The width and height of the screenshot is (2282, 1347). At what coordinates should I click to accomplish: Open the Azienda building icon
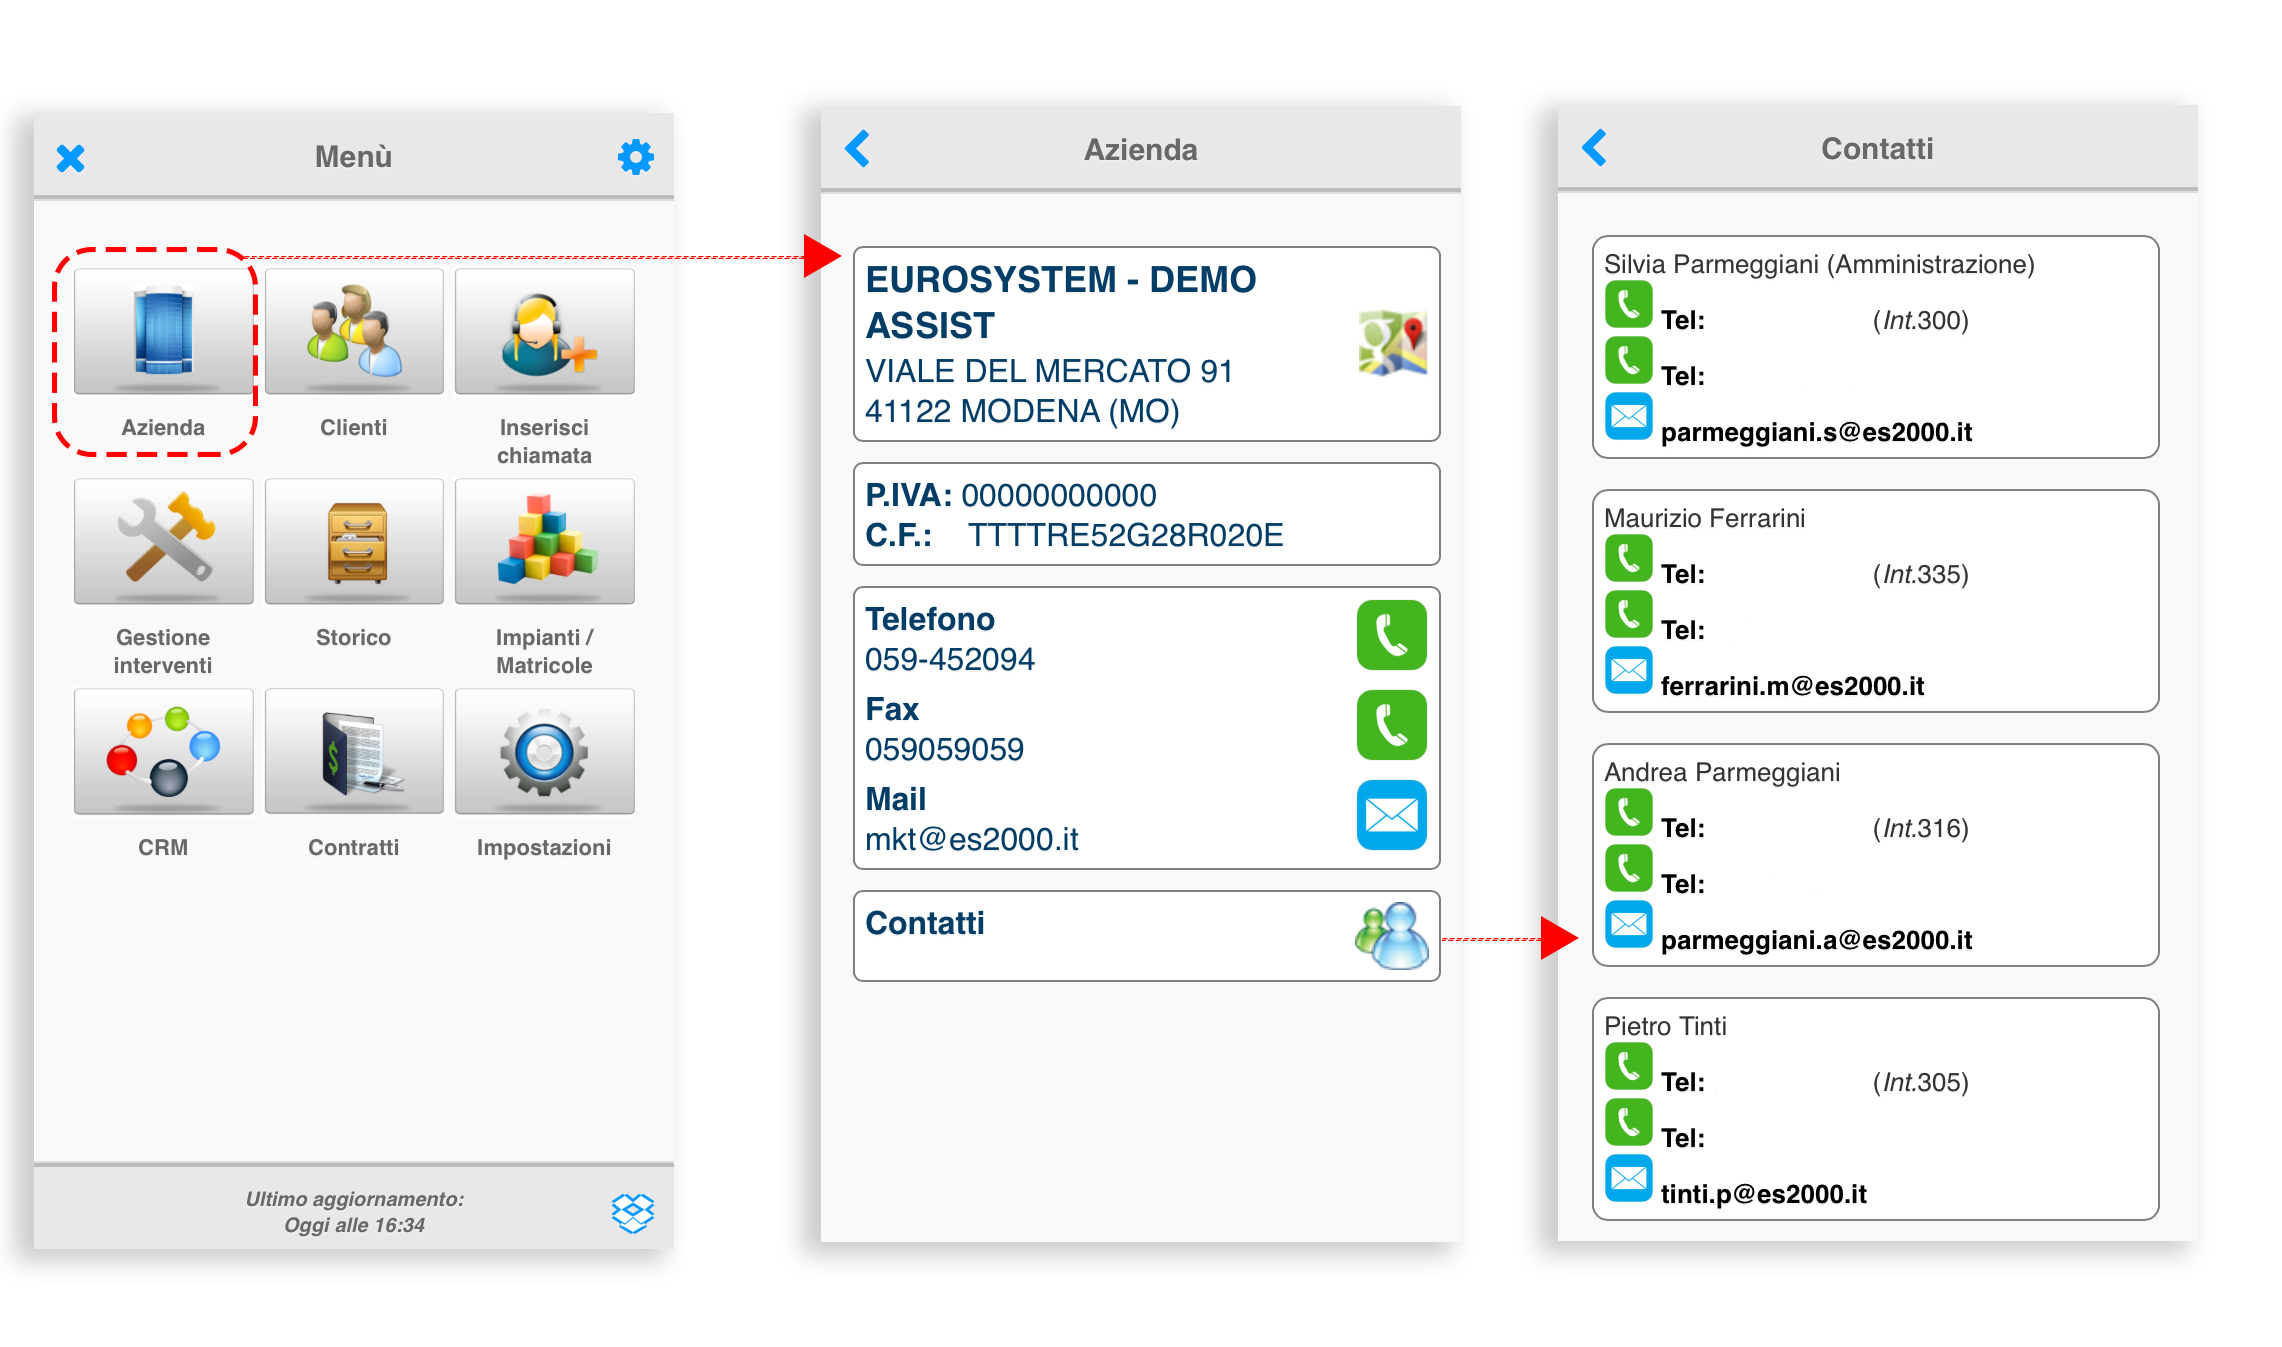click(x=163, y=331)
